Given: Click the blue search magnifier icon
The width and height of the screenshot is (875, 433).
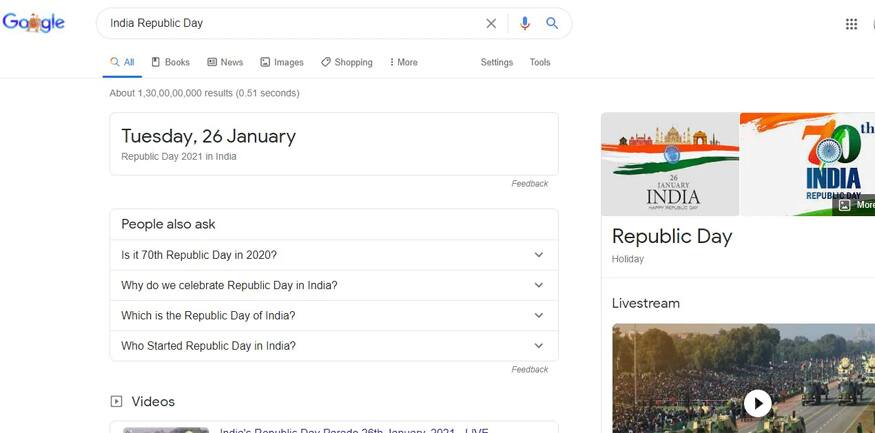Looking at the screenshot, I should coord(552,24).
